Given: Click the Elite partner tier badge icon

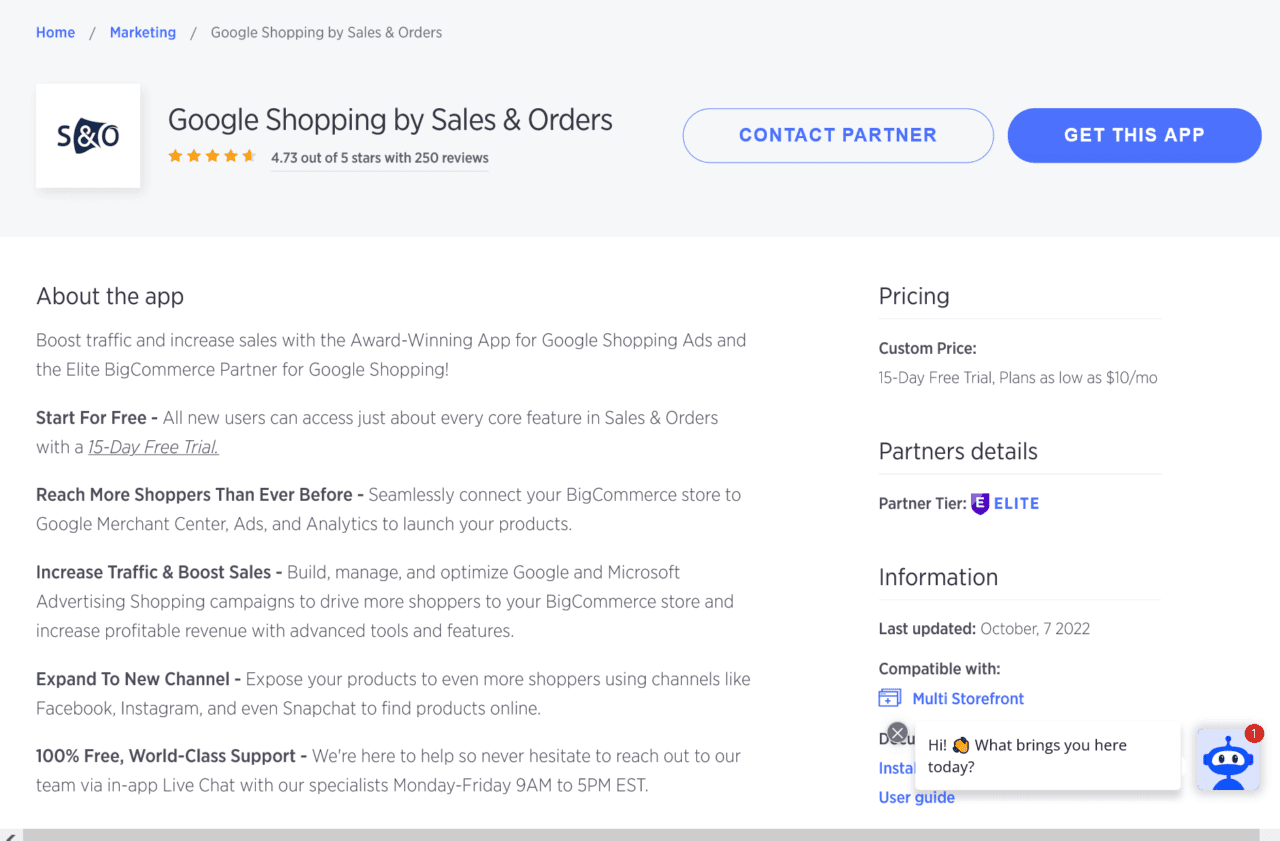Looking at the screenshot, I should pyautogui.click(x=983, y=503).
